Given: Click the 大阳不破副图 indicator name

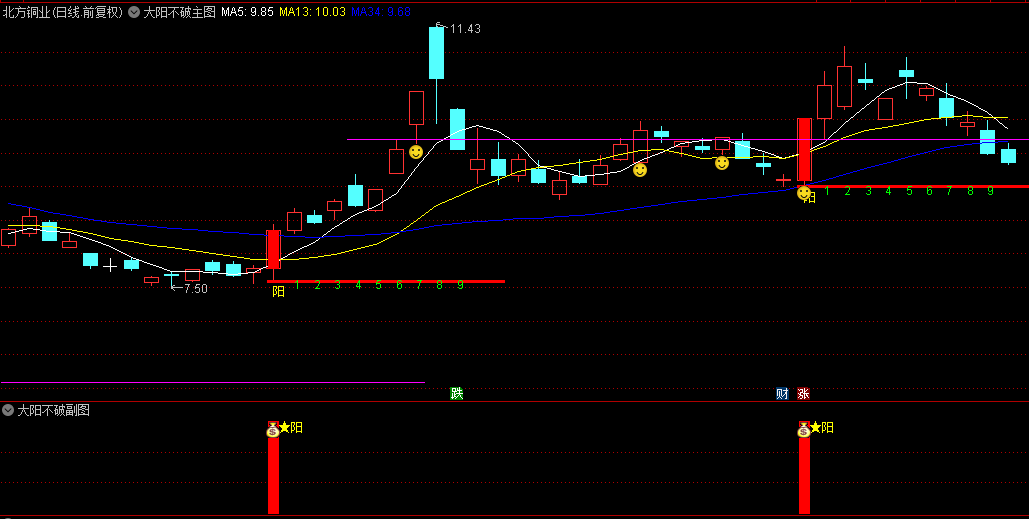Looking at the screenshot, I should [54, 410].
